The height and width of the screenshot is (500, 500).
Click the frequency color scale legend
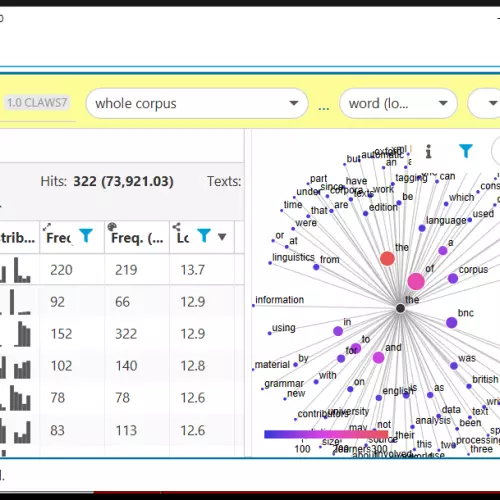coord(326,434)
